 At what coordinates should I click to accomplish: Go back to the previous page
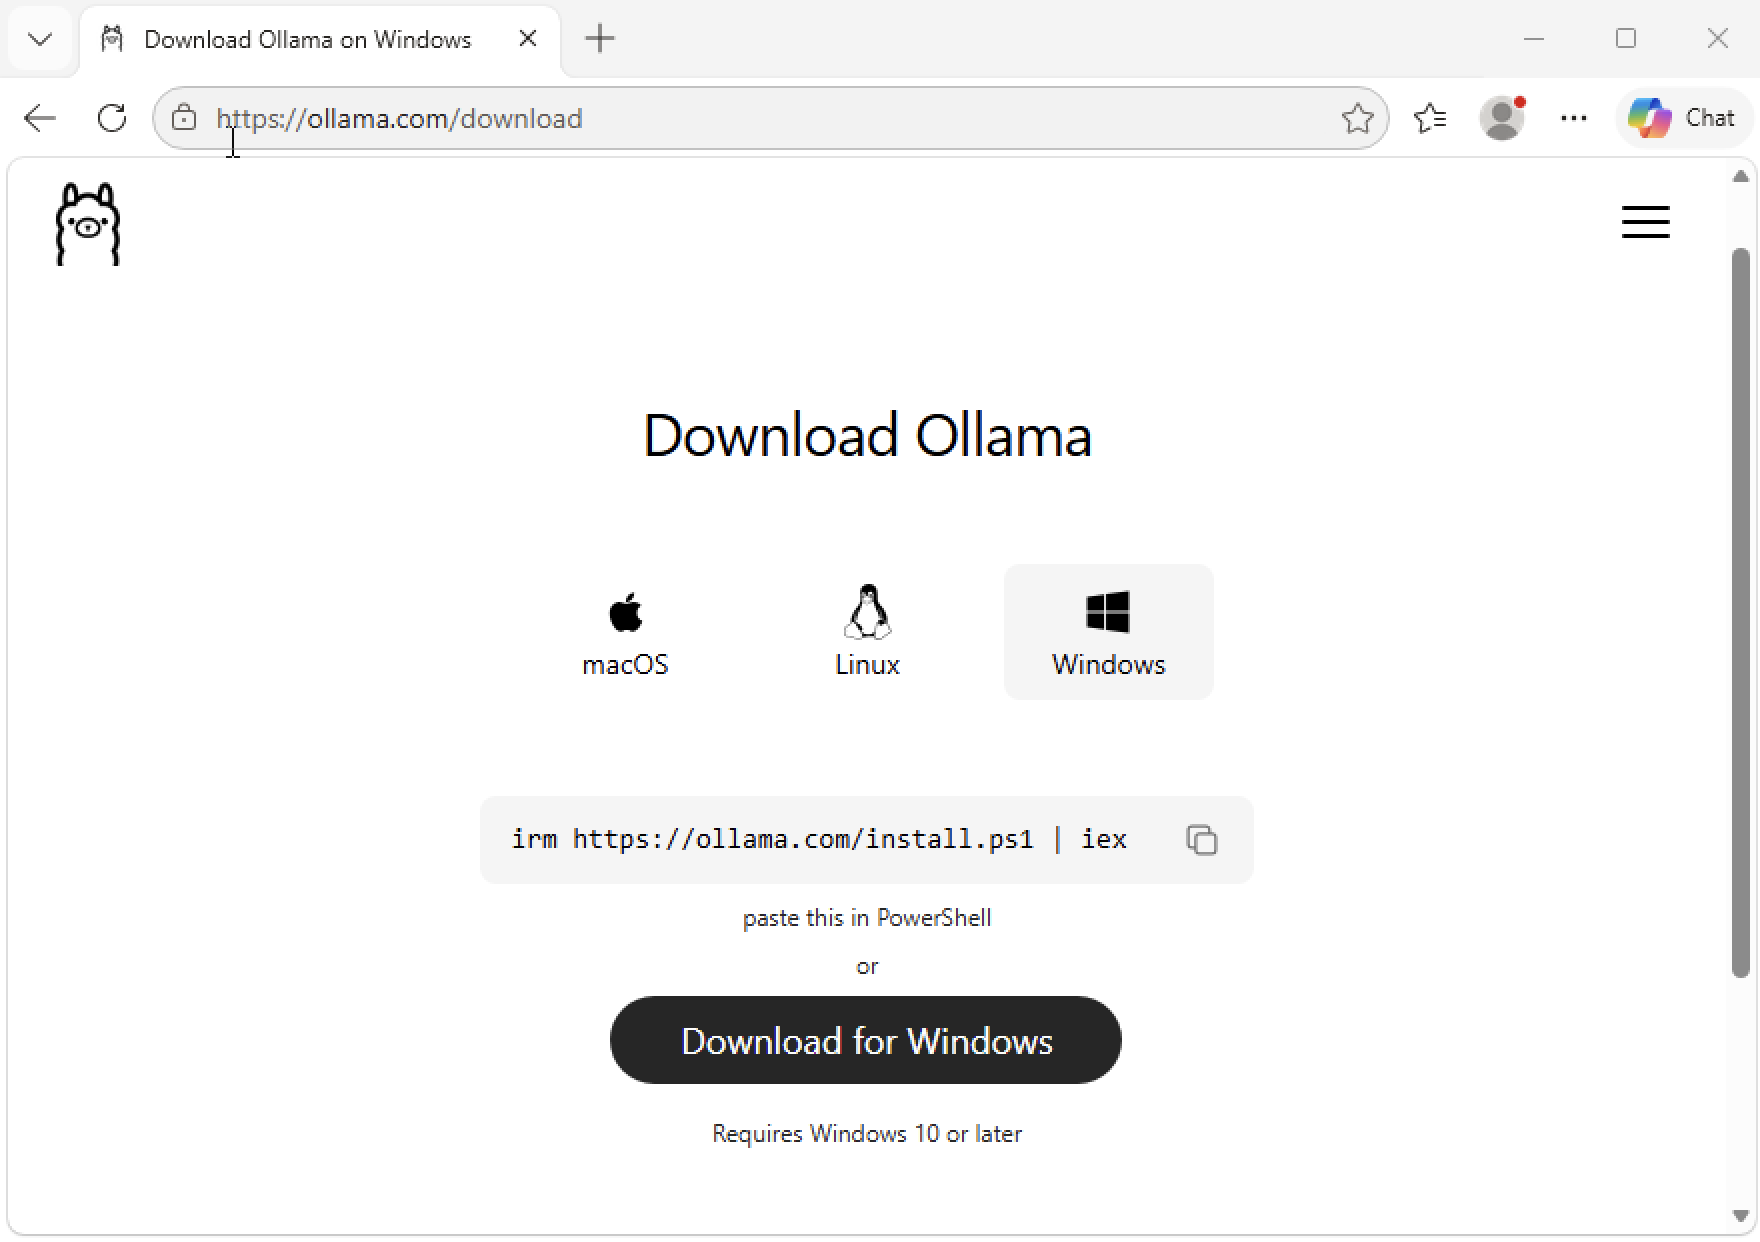[40, 118]
